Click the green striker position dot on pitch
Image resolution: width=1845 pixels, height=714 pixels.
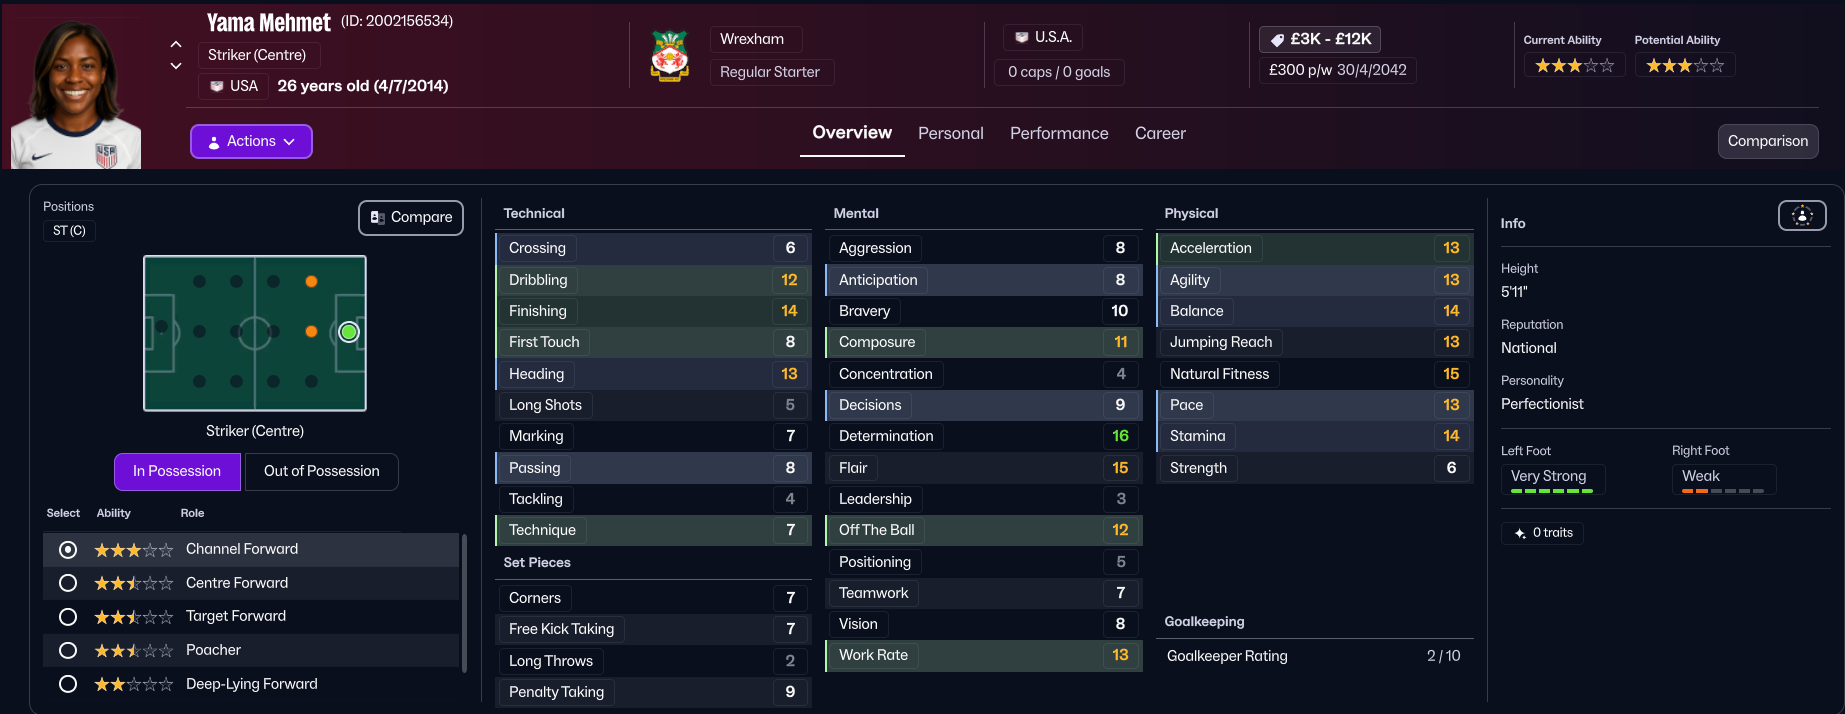pyautogui.click(x=348, y=332)
